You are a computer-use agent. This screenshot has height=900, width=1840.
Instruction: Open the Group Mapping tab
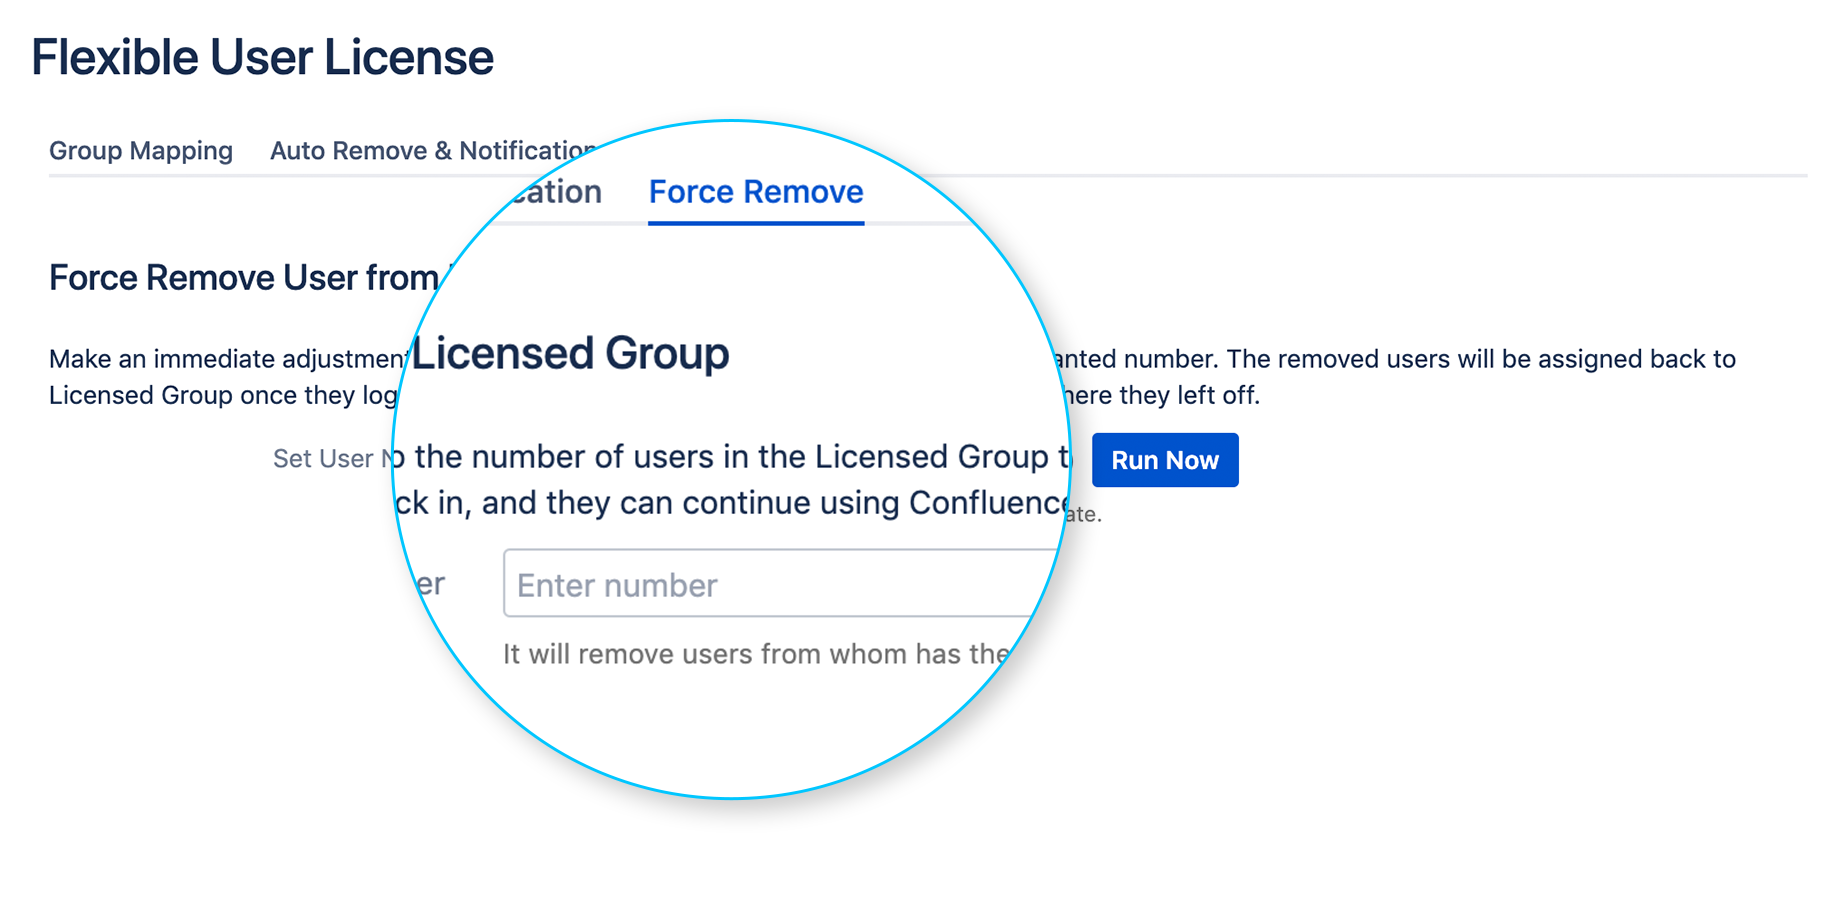[x=141, y=151]
